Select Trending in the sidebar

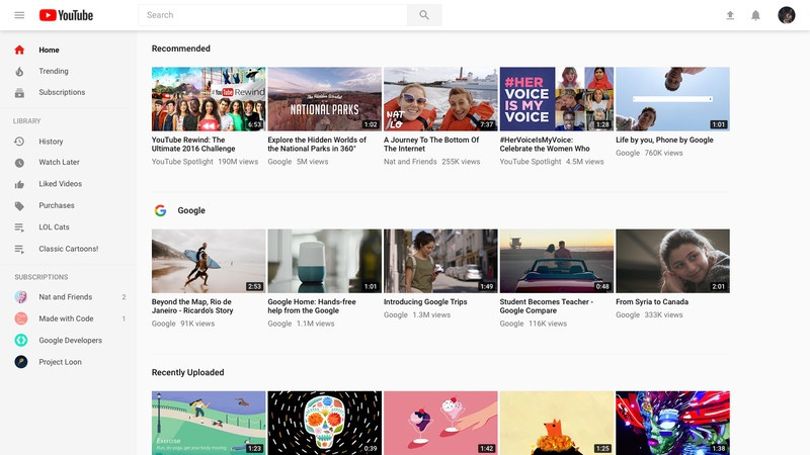click(53, 71)
